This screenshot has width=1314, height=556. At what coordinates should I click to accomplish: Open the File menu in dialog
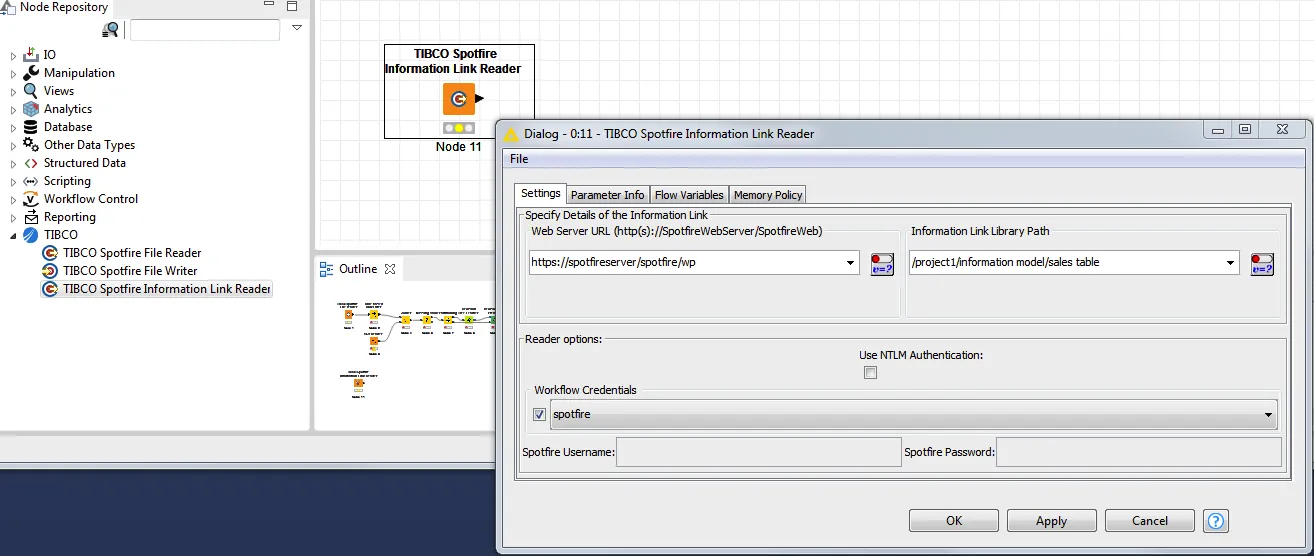519,159
